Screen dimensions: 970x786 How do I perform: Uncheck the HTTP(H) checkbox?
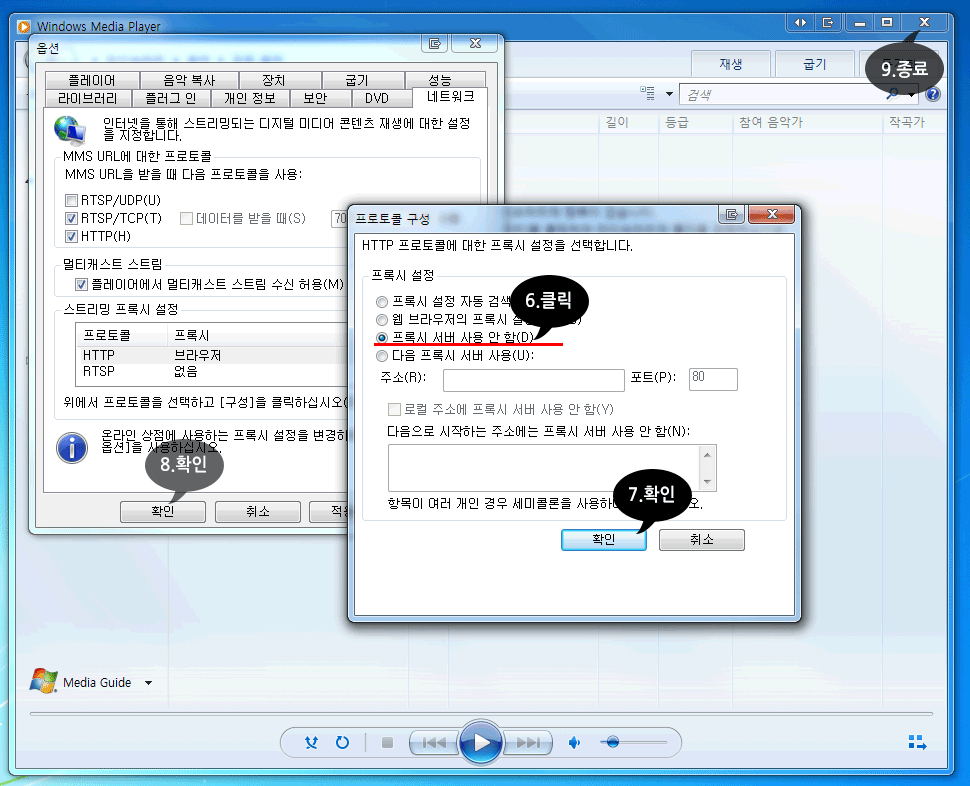(71, 236)
